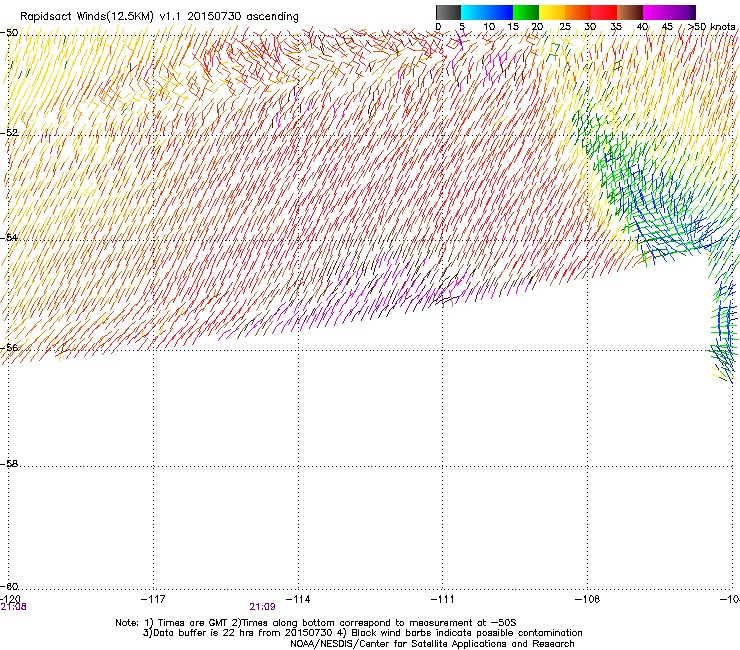The height and width of the screenshot is (650, 740).
Task: Click the cyan 5-10 knots legend swatch
Action: tap(474, 12)
